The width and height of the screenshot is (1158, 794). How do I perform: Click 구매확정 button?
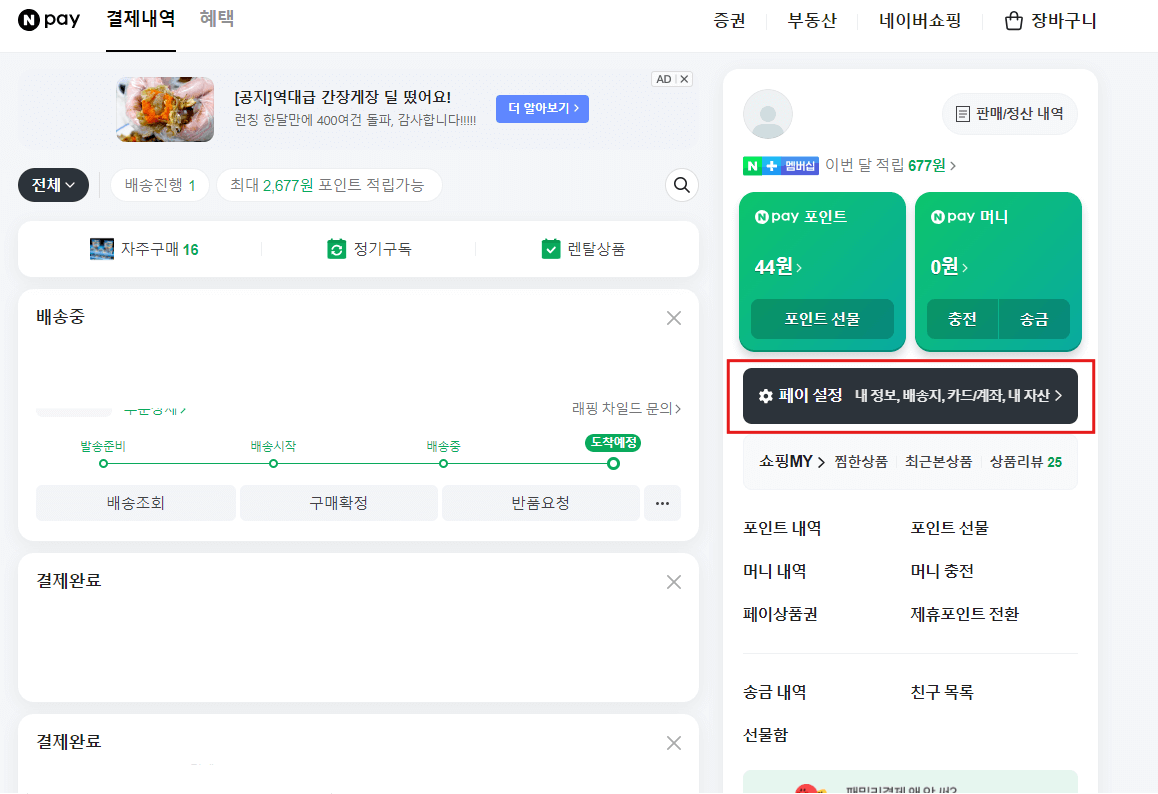pos(338,503)
